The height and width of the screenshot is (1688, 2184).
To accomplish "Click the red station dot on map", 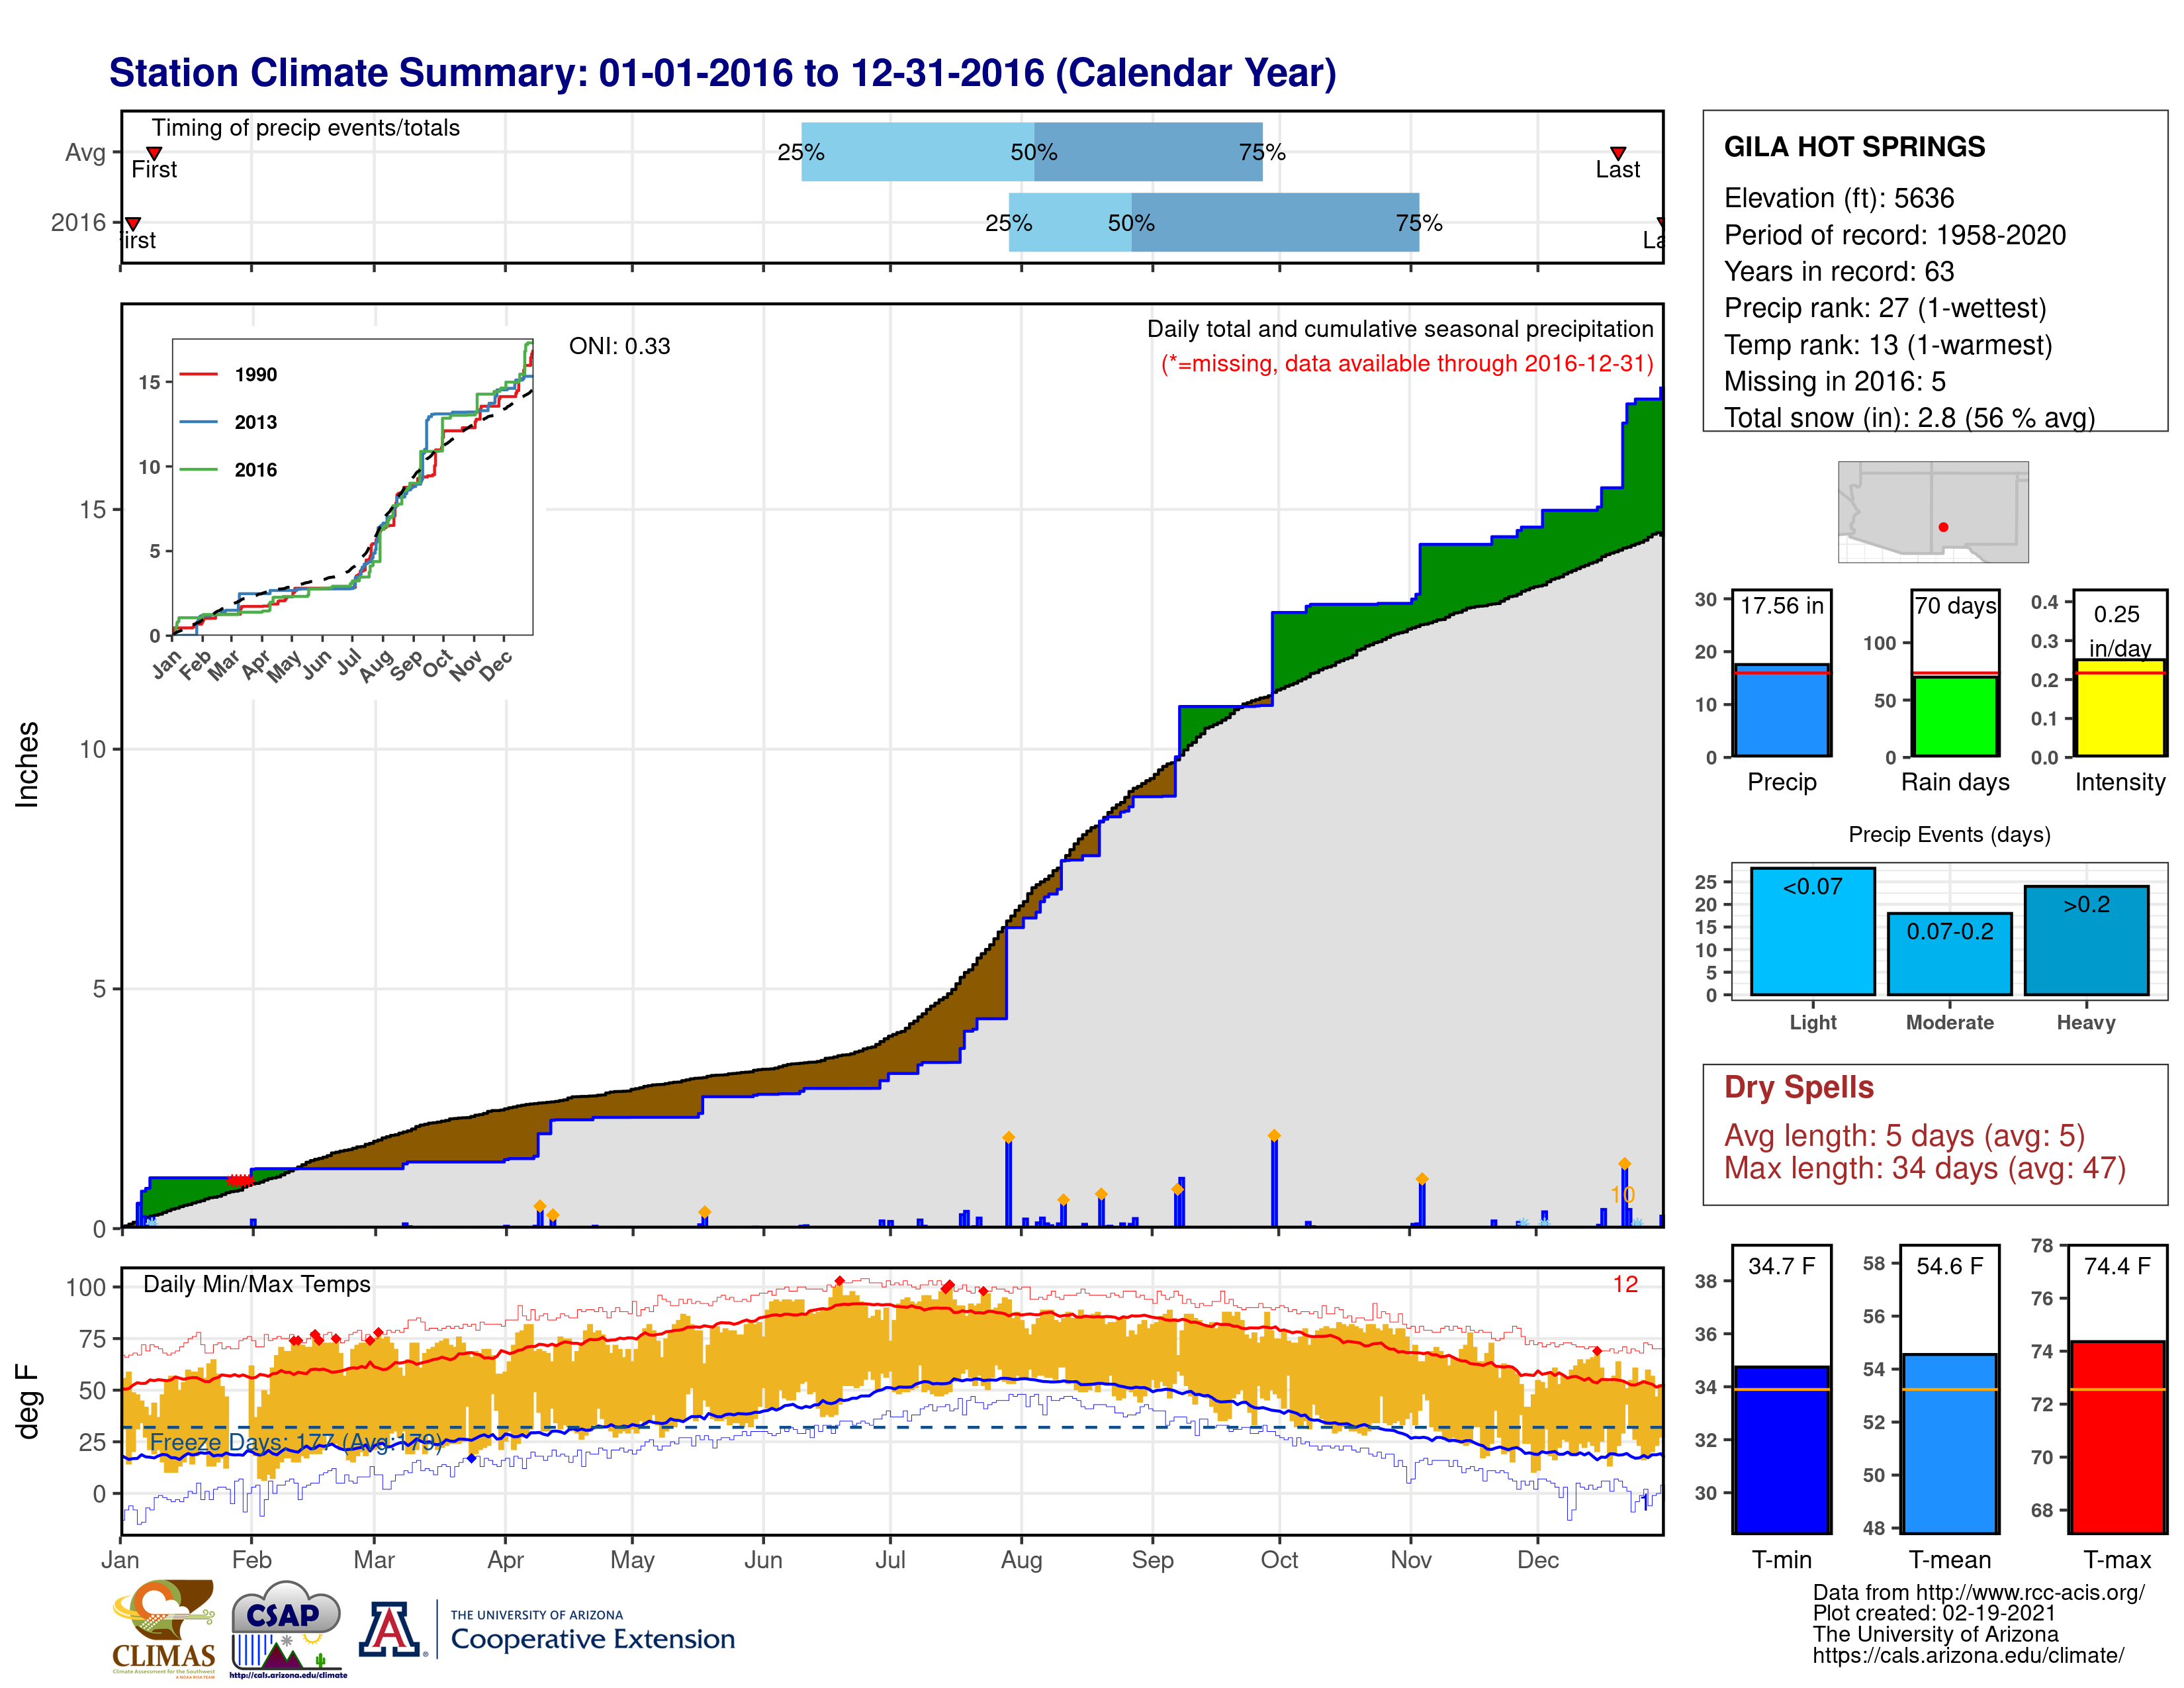I will coord(1943,527).
